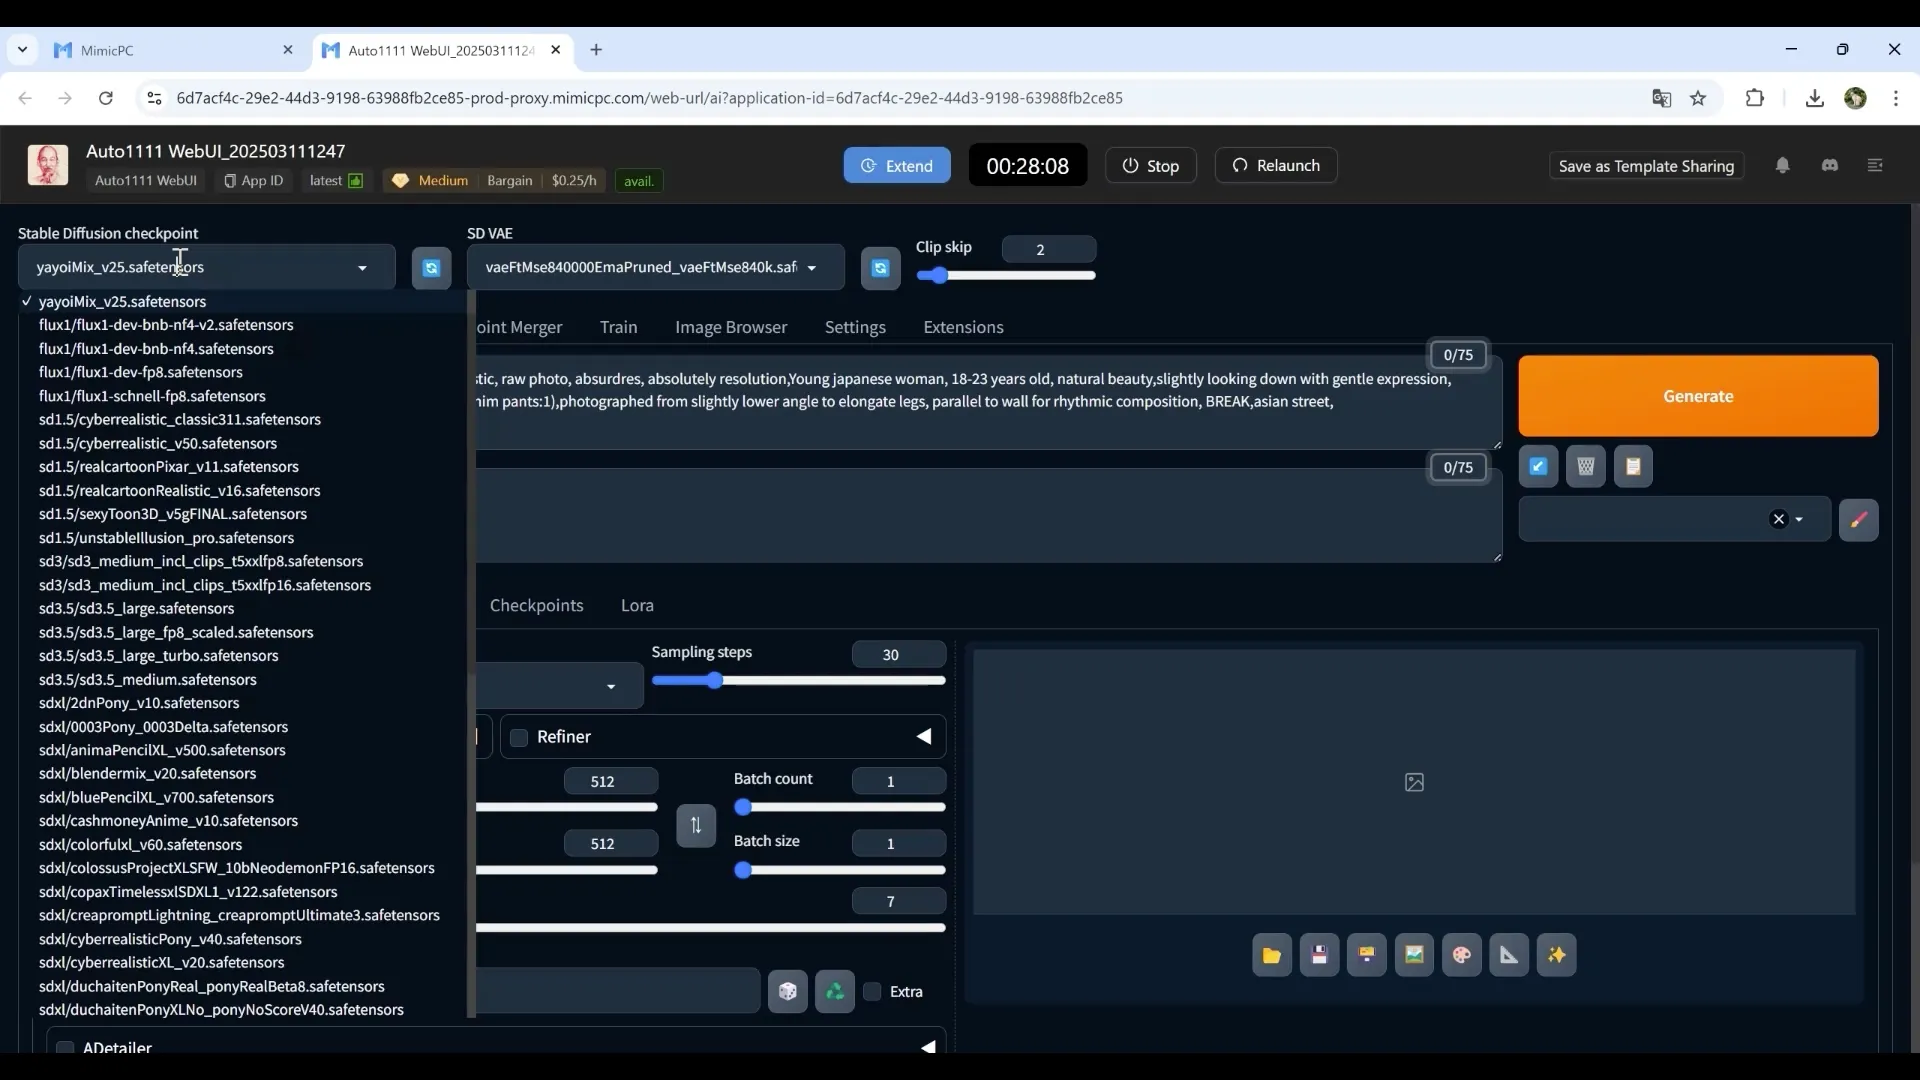This screenshot has width=1920, height=1080.
Task: Switch to the Train tab
Action: click(x=619, y=327)
